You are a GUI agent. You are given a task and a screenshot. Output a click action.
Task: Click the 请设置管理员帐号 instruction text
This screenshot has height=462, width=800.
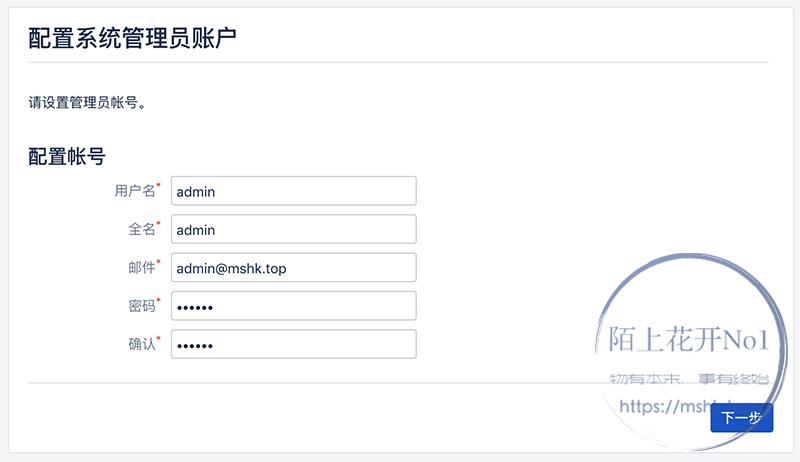click(87, 102)
